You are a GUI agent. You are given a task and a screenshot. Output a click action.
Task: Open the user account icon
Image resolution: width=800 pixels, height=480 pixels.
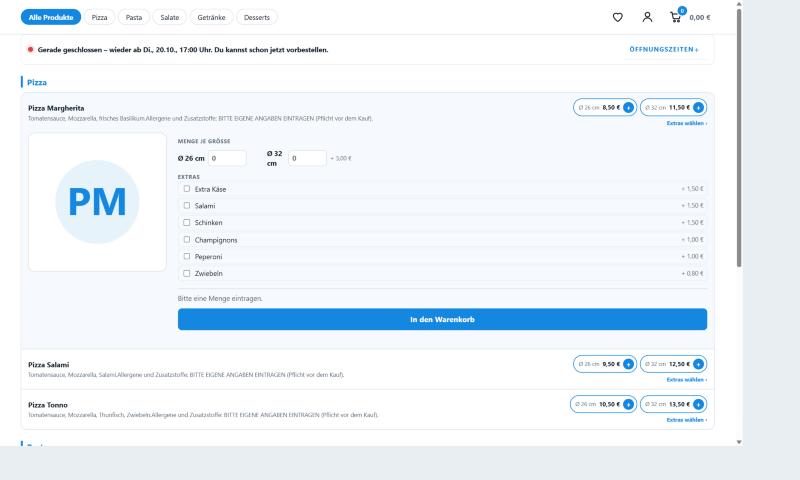647,17
